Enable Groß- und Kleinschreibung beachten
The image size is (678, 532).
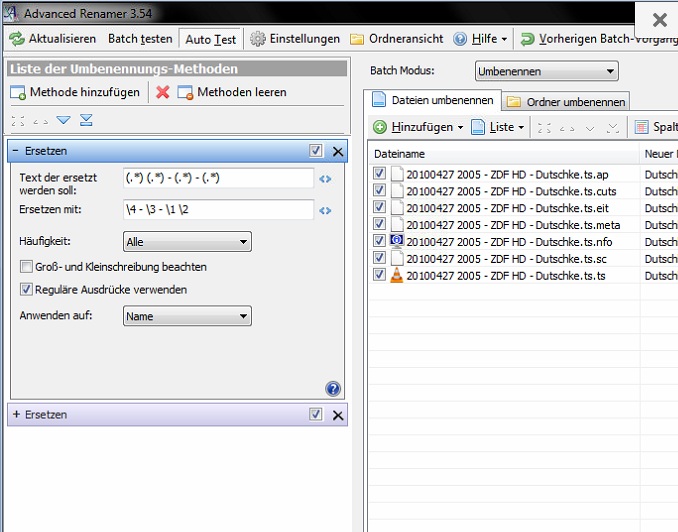click(x=26, y=266)
